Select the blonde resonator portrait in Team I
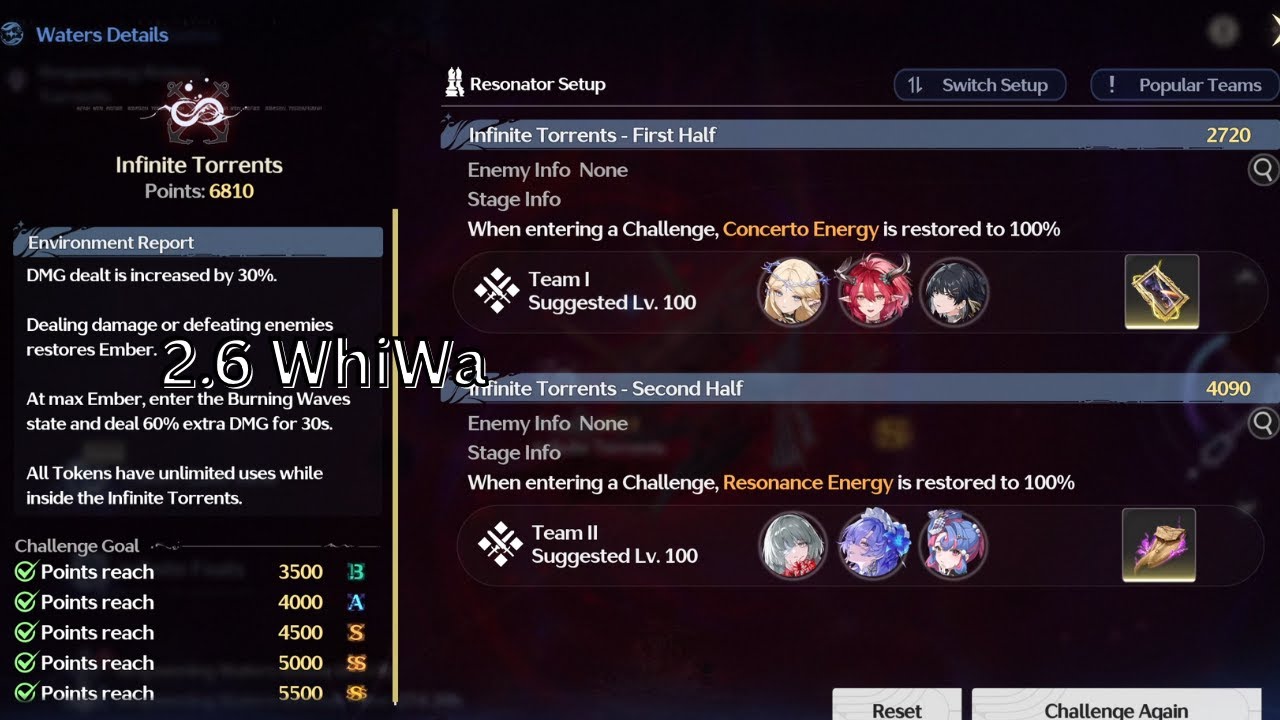The width and height of the screenshot is (1280, 720). tap(792, 291)
